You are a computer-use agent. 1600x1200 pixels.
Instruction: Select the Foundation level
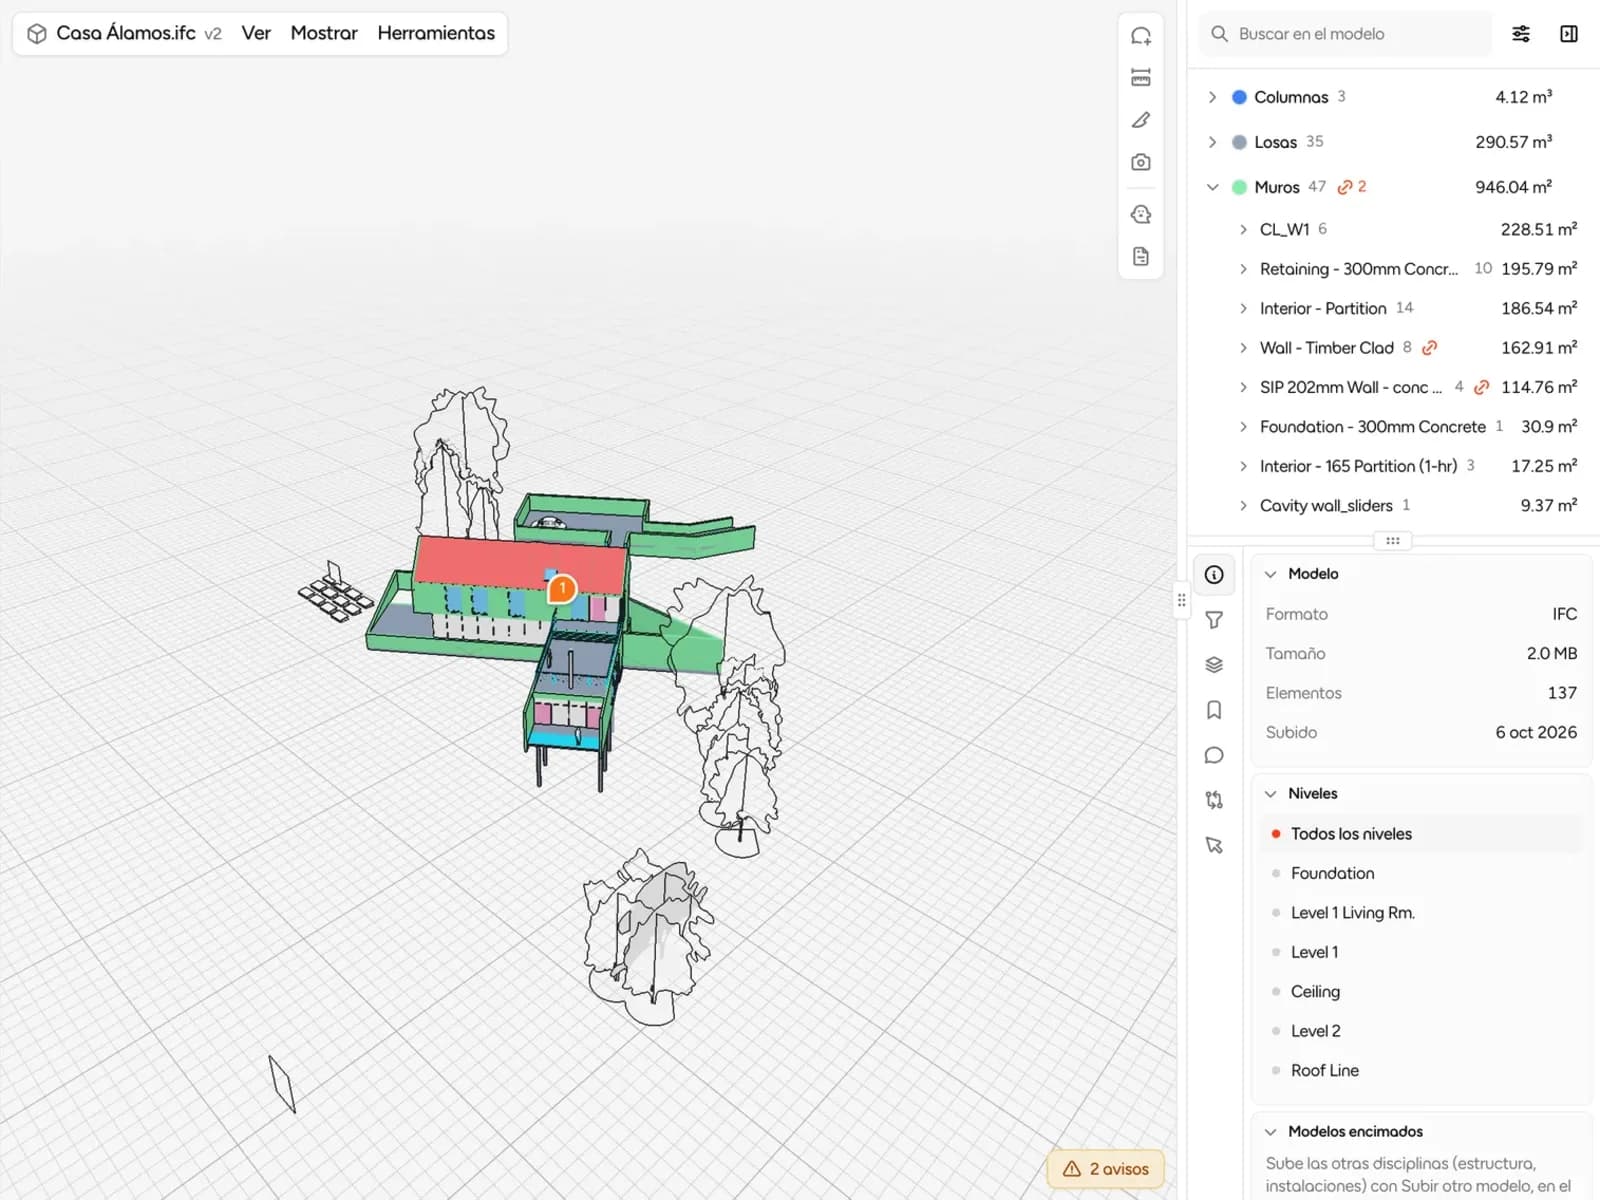1421,873
